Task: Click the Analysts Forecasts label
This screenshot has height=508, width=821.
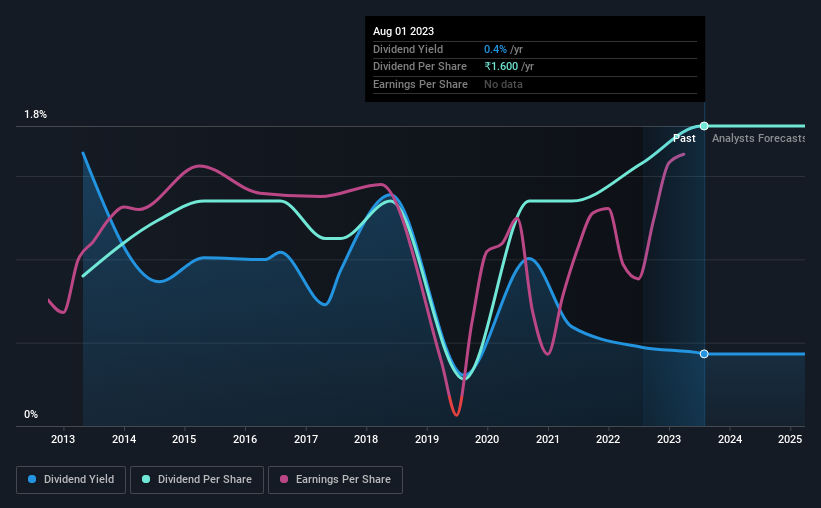Action: pyautogui.click(x=759, y=138)
